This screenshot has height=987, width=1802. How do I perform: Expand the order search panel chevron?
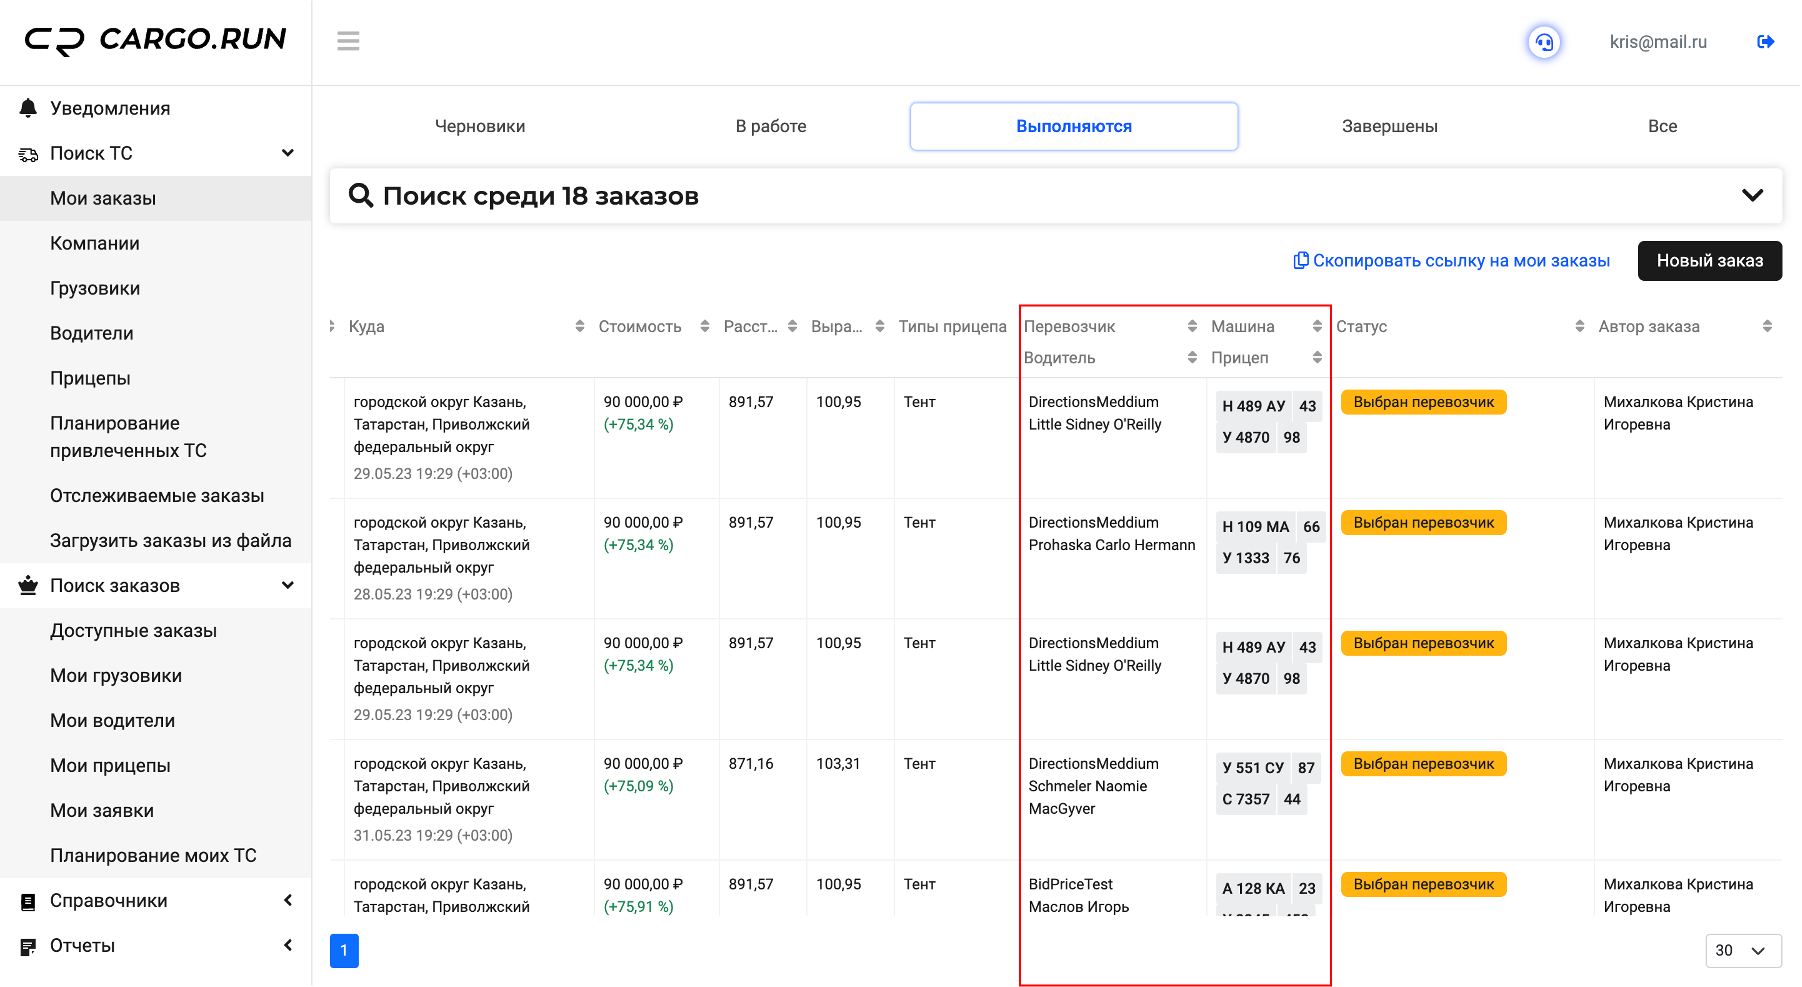tap(1752, 195)
